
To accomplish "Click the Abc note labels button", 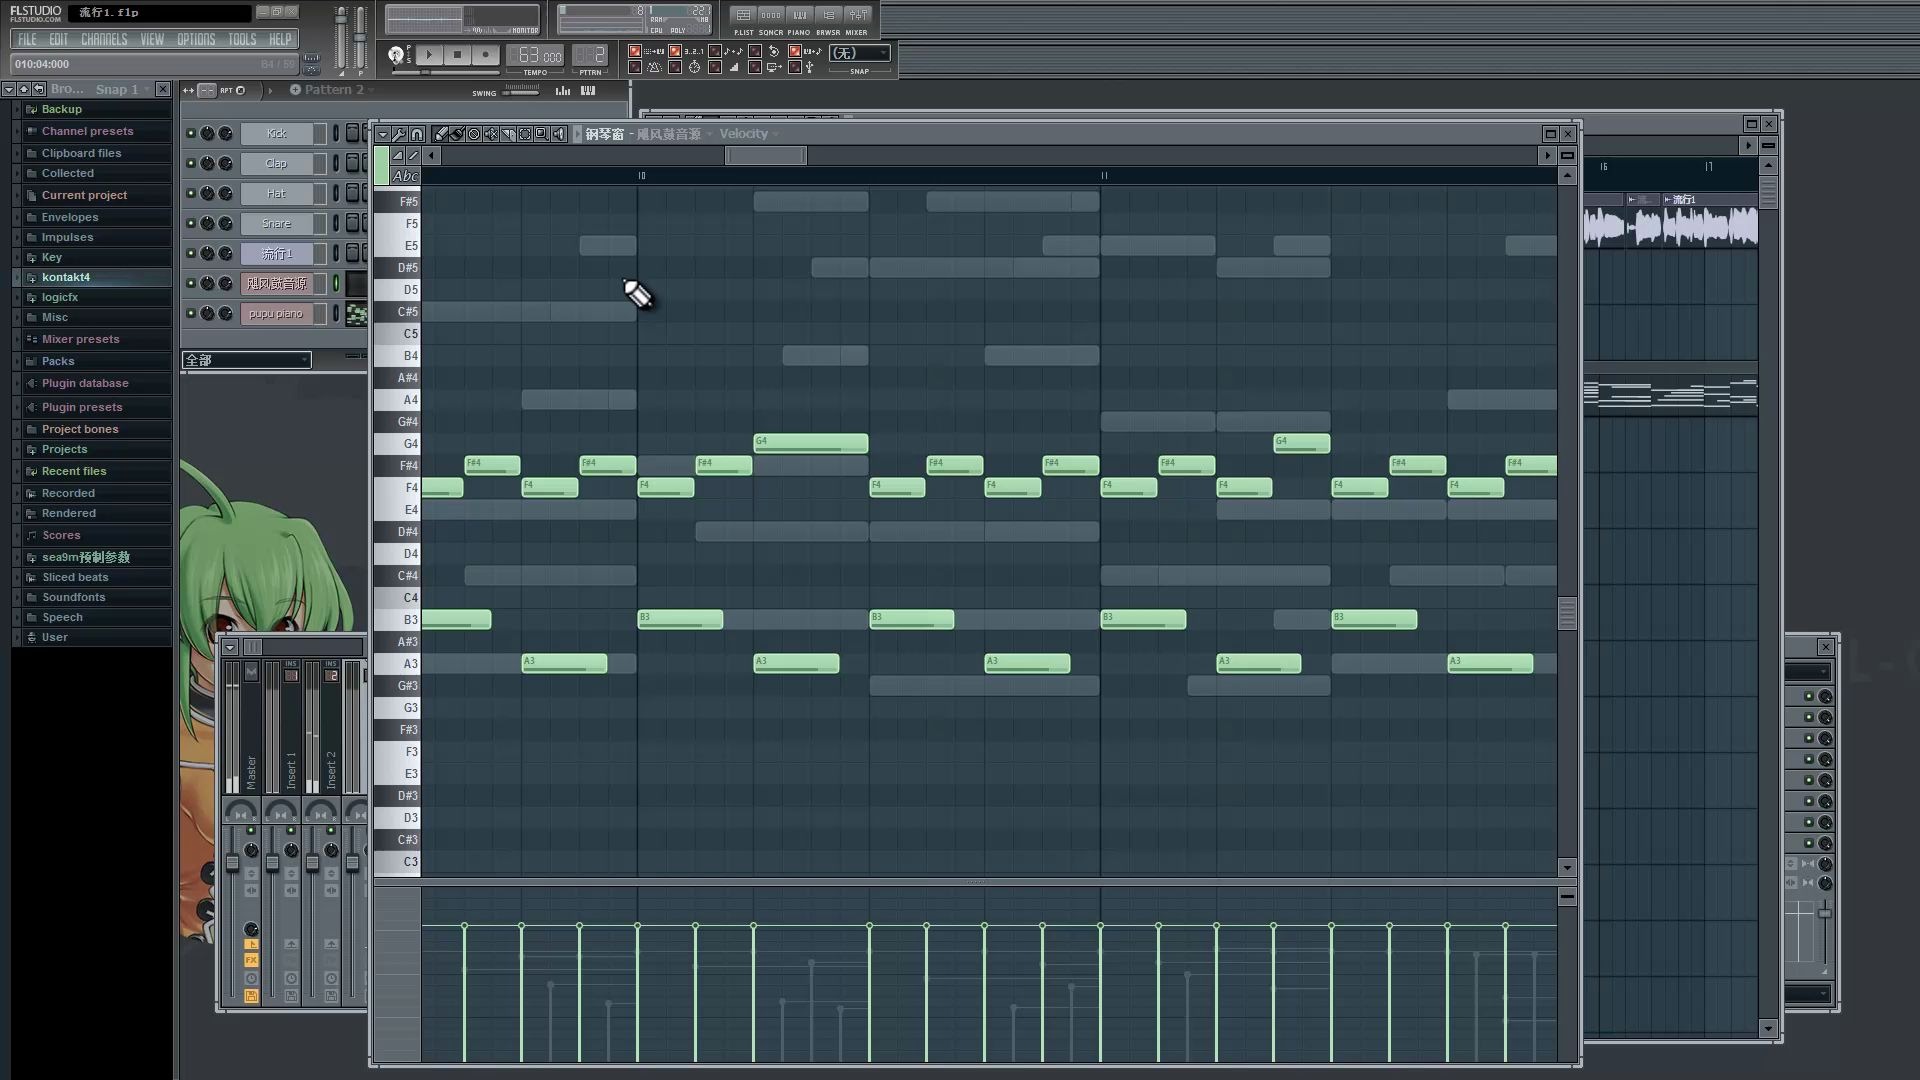I will (405, 176).
